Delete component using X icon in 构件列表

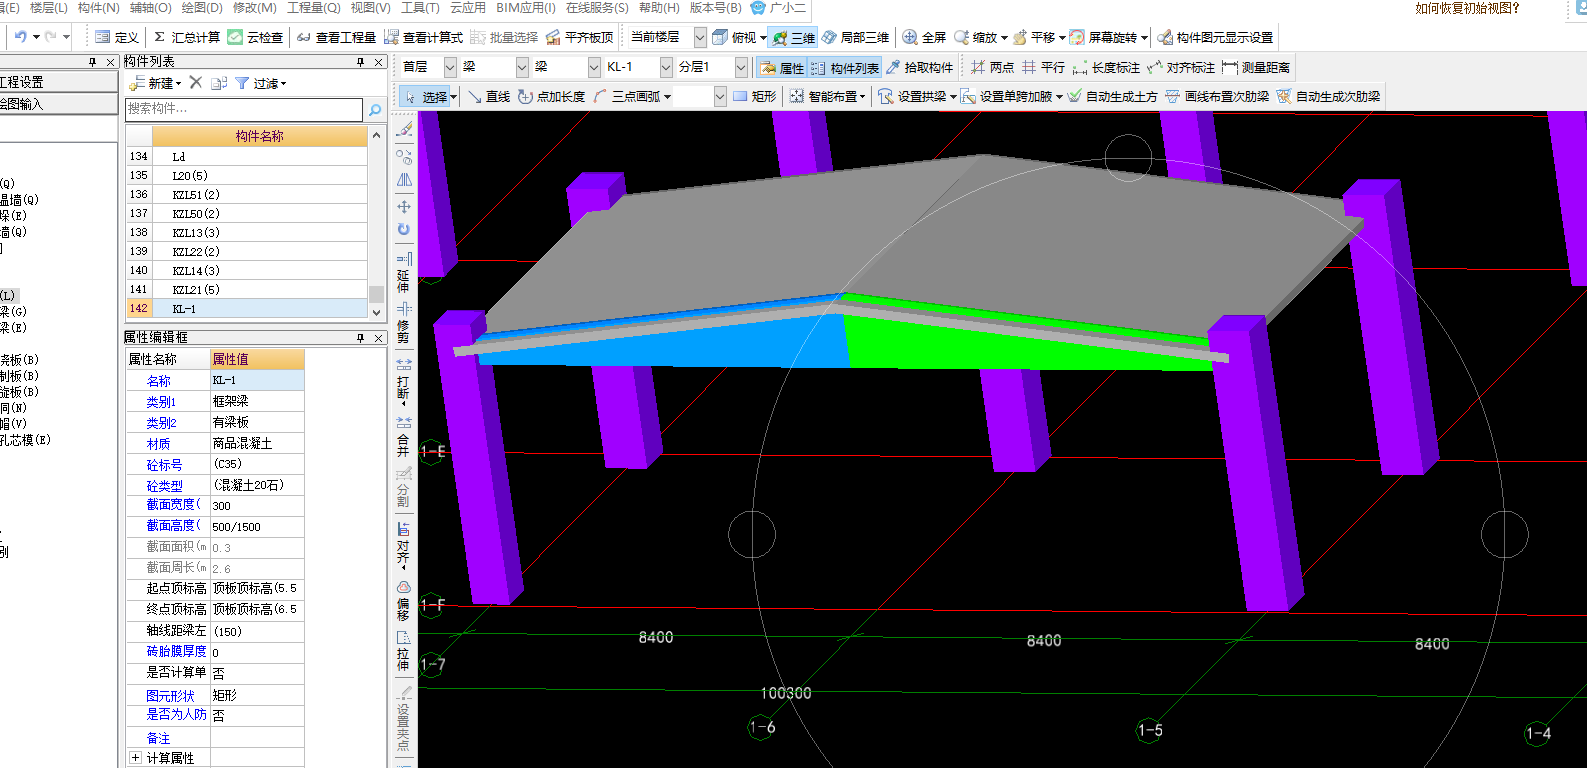[196, 83]
